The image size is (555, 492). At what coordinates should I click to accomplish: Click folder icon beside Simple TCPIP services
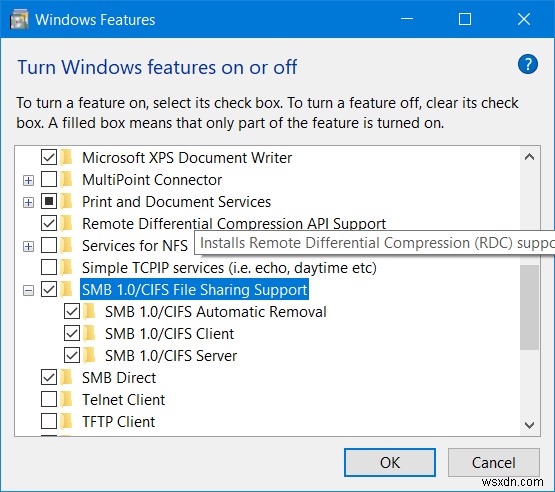(67, 267)
